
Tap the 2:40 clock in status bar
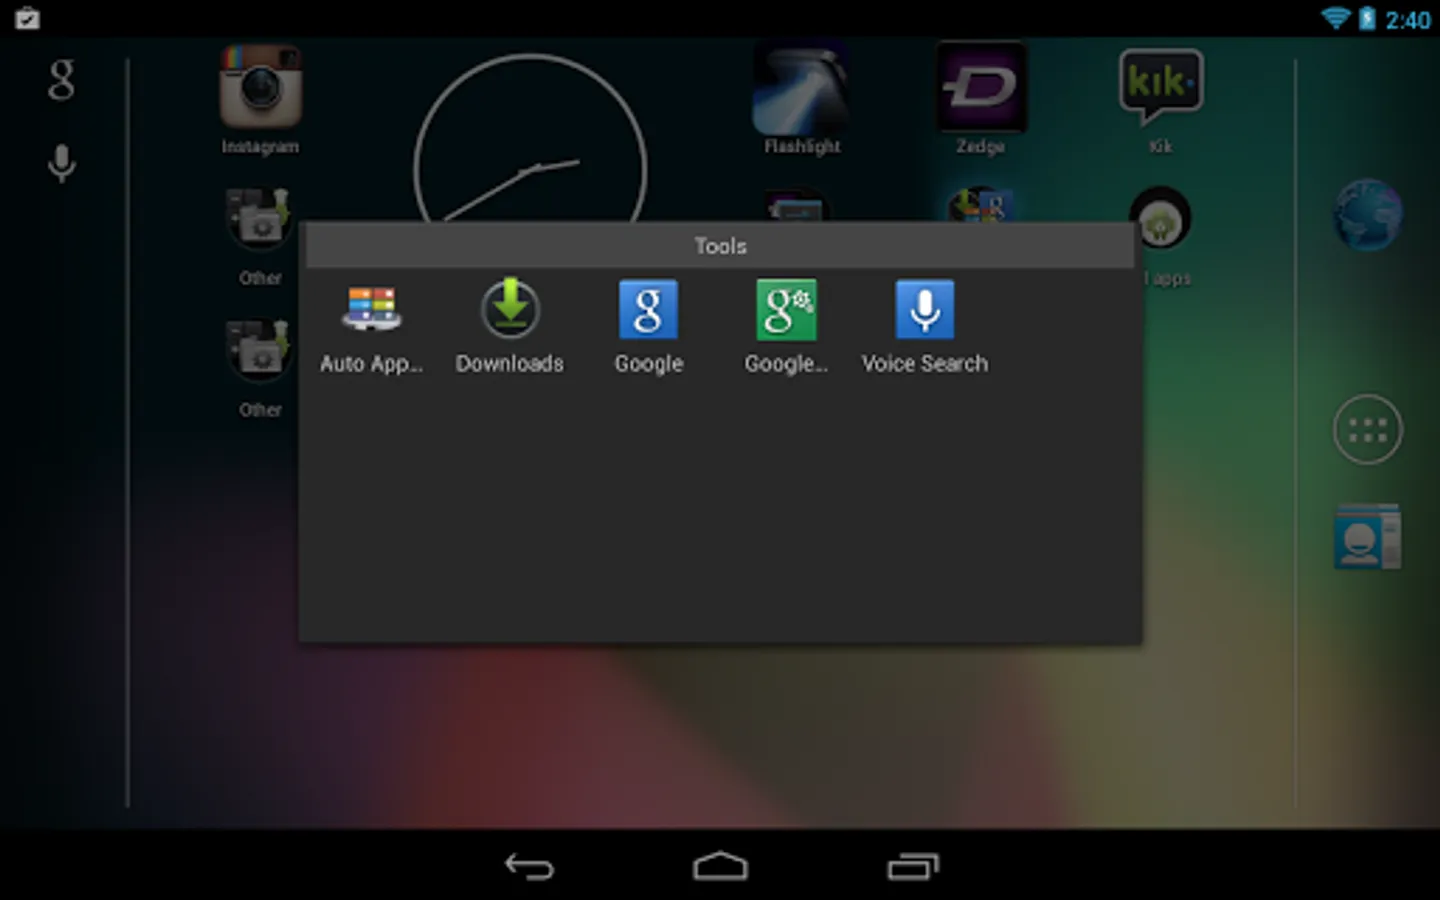pyautogui.click(x=1408, y=20)
